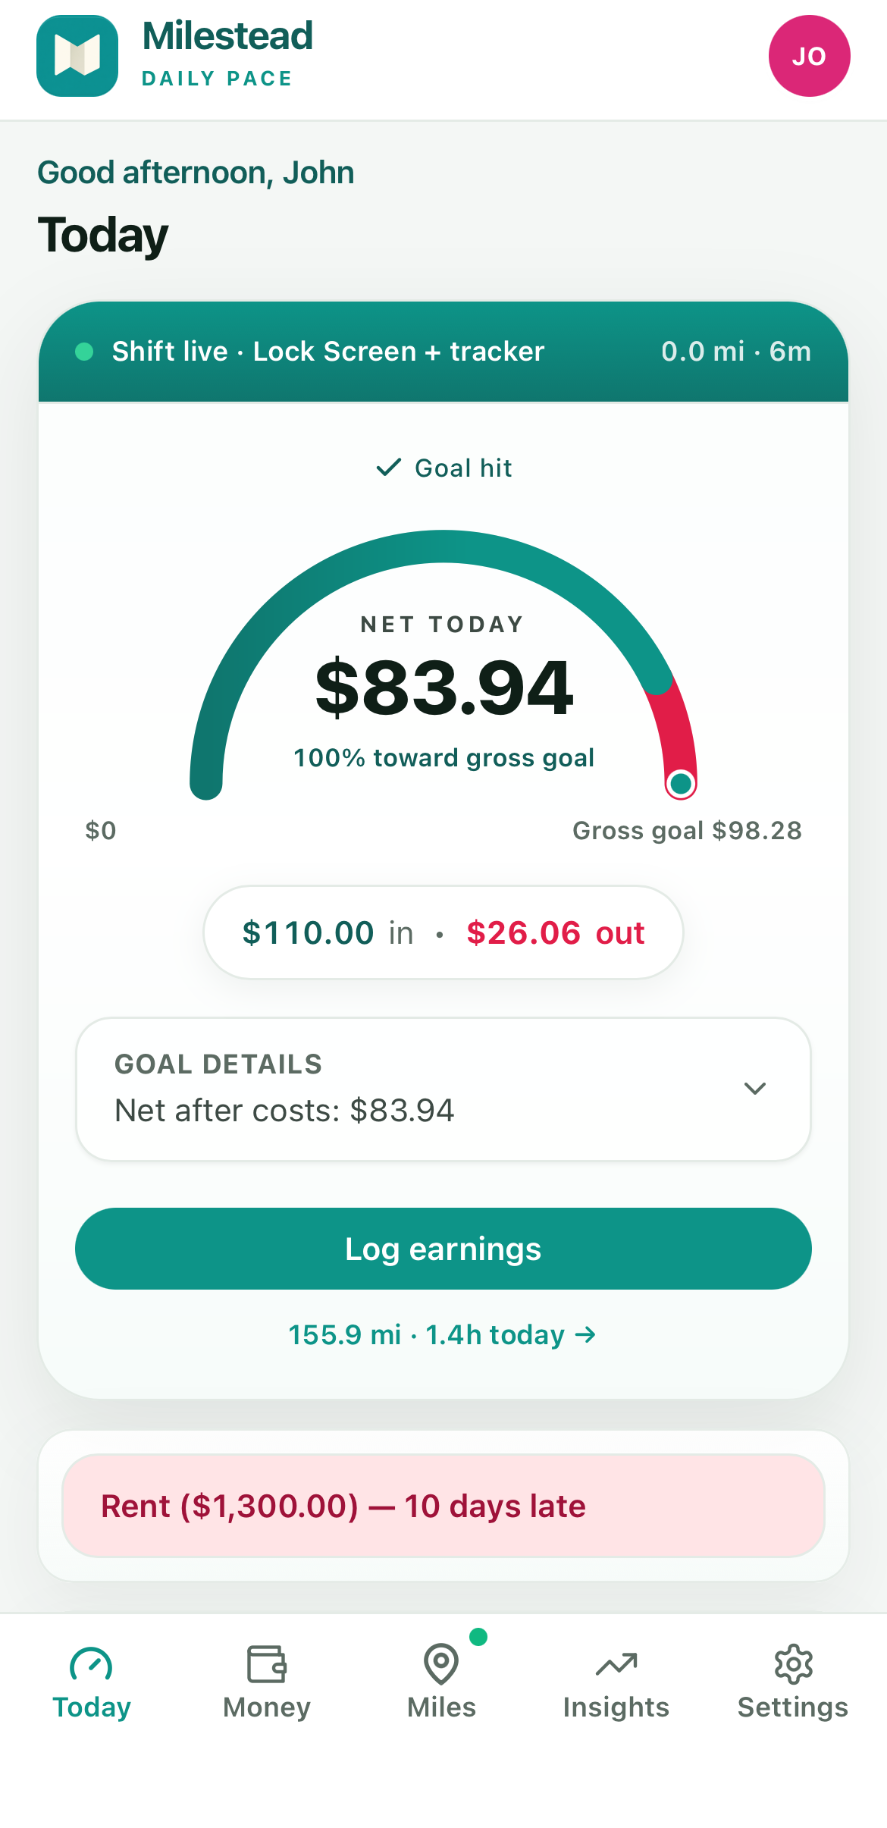Open the 155.9 mi today link

(x=442, y=1334)
